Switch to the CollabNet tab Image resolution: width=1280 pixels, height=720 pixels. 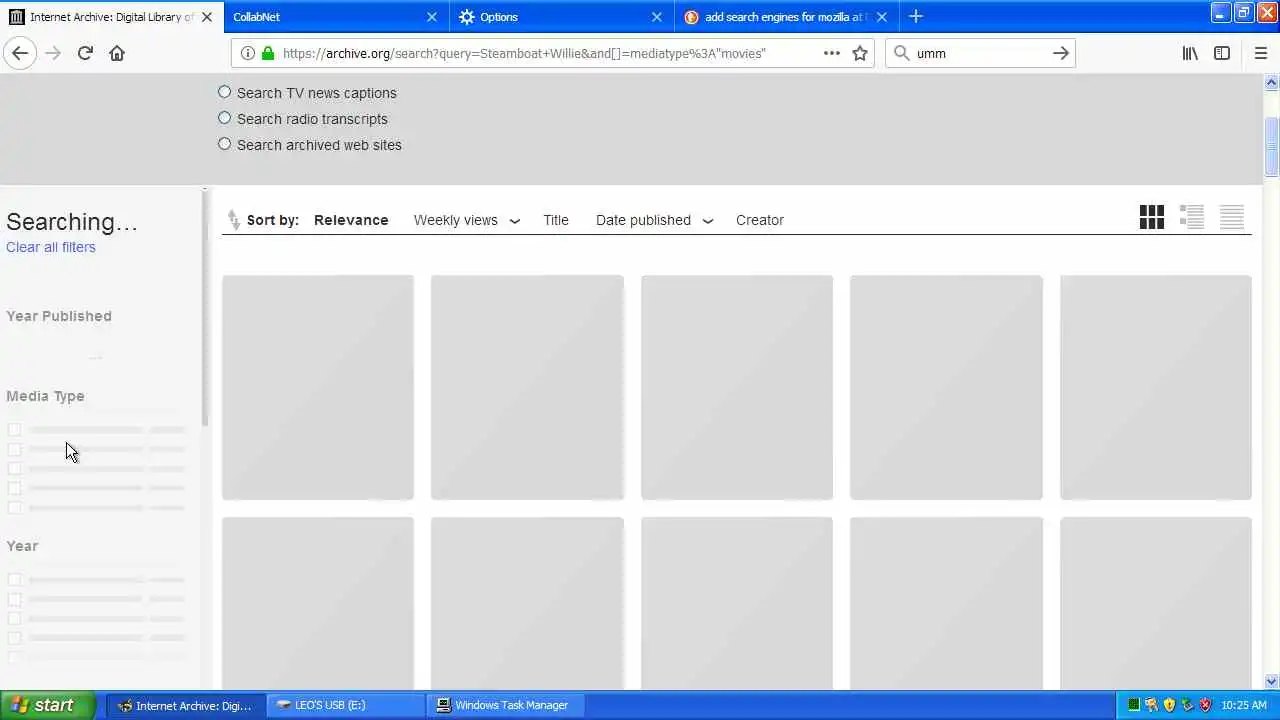337,17
